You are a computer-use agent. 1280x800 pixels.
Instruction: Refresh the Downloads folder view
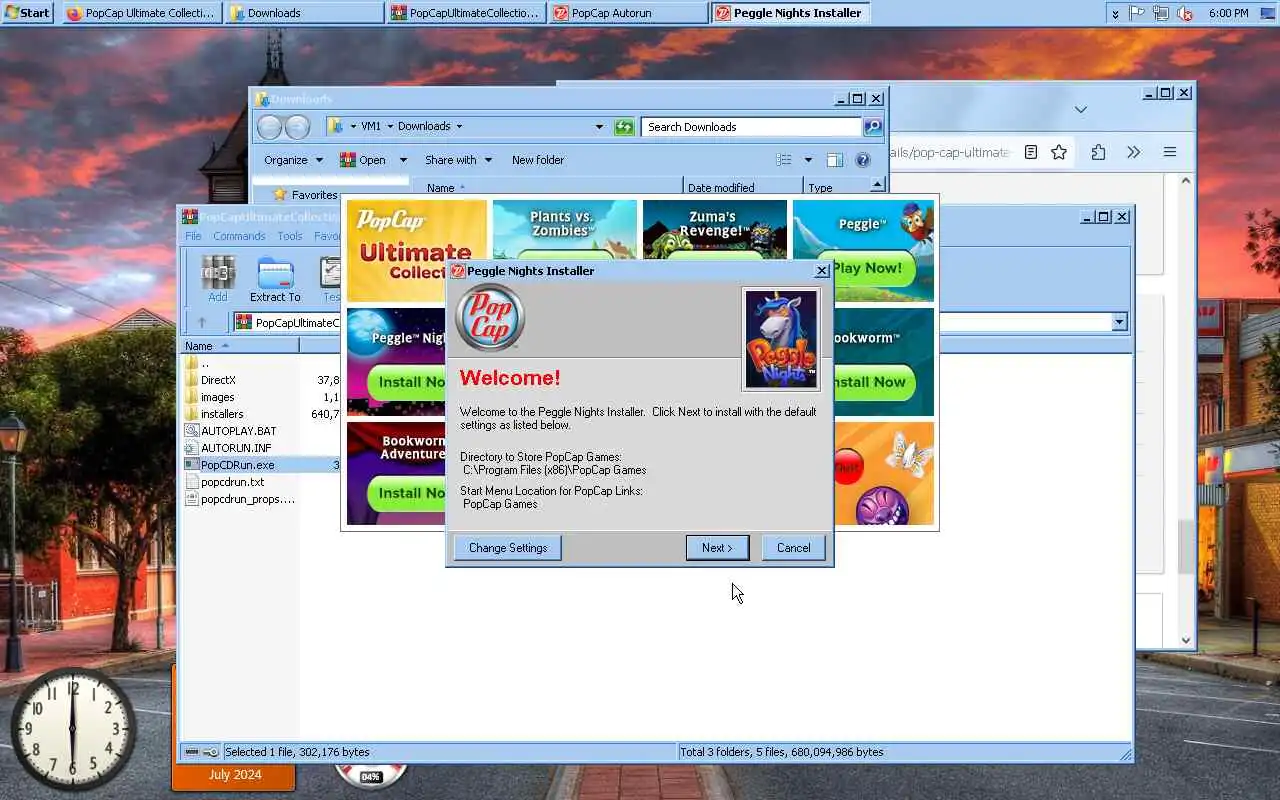(x=624, y=127)
